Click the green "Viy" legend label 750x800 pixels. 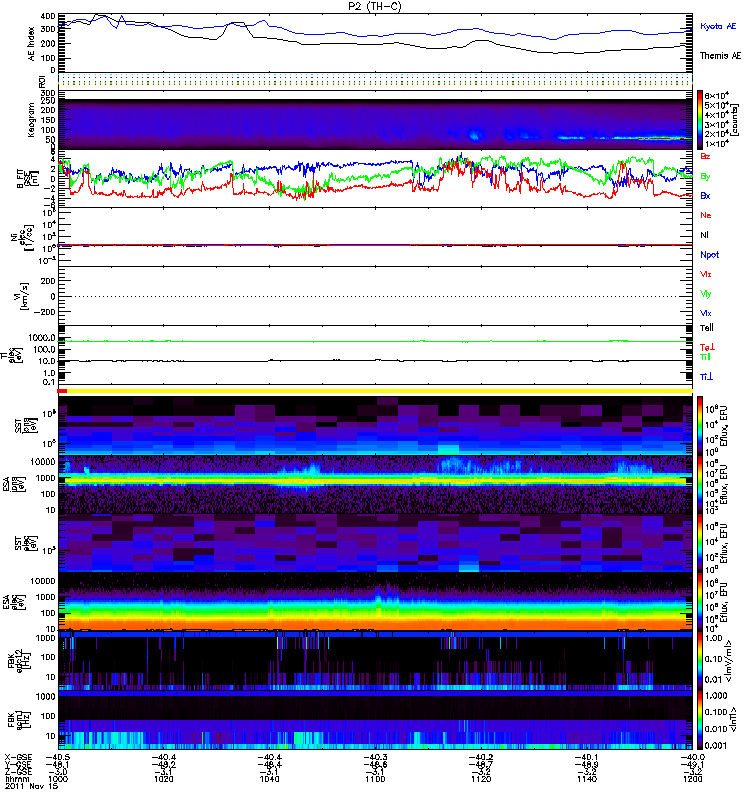(x=705, y=294)
